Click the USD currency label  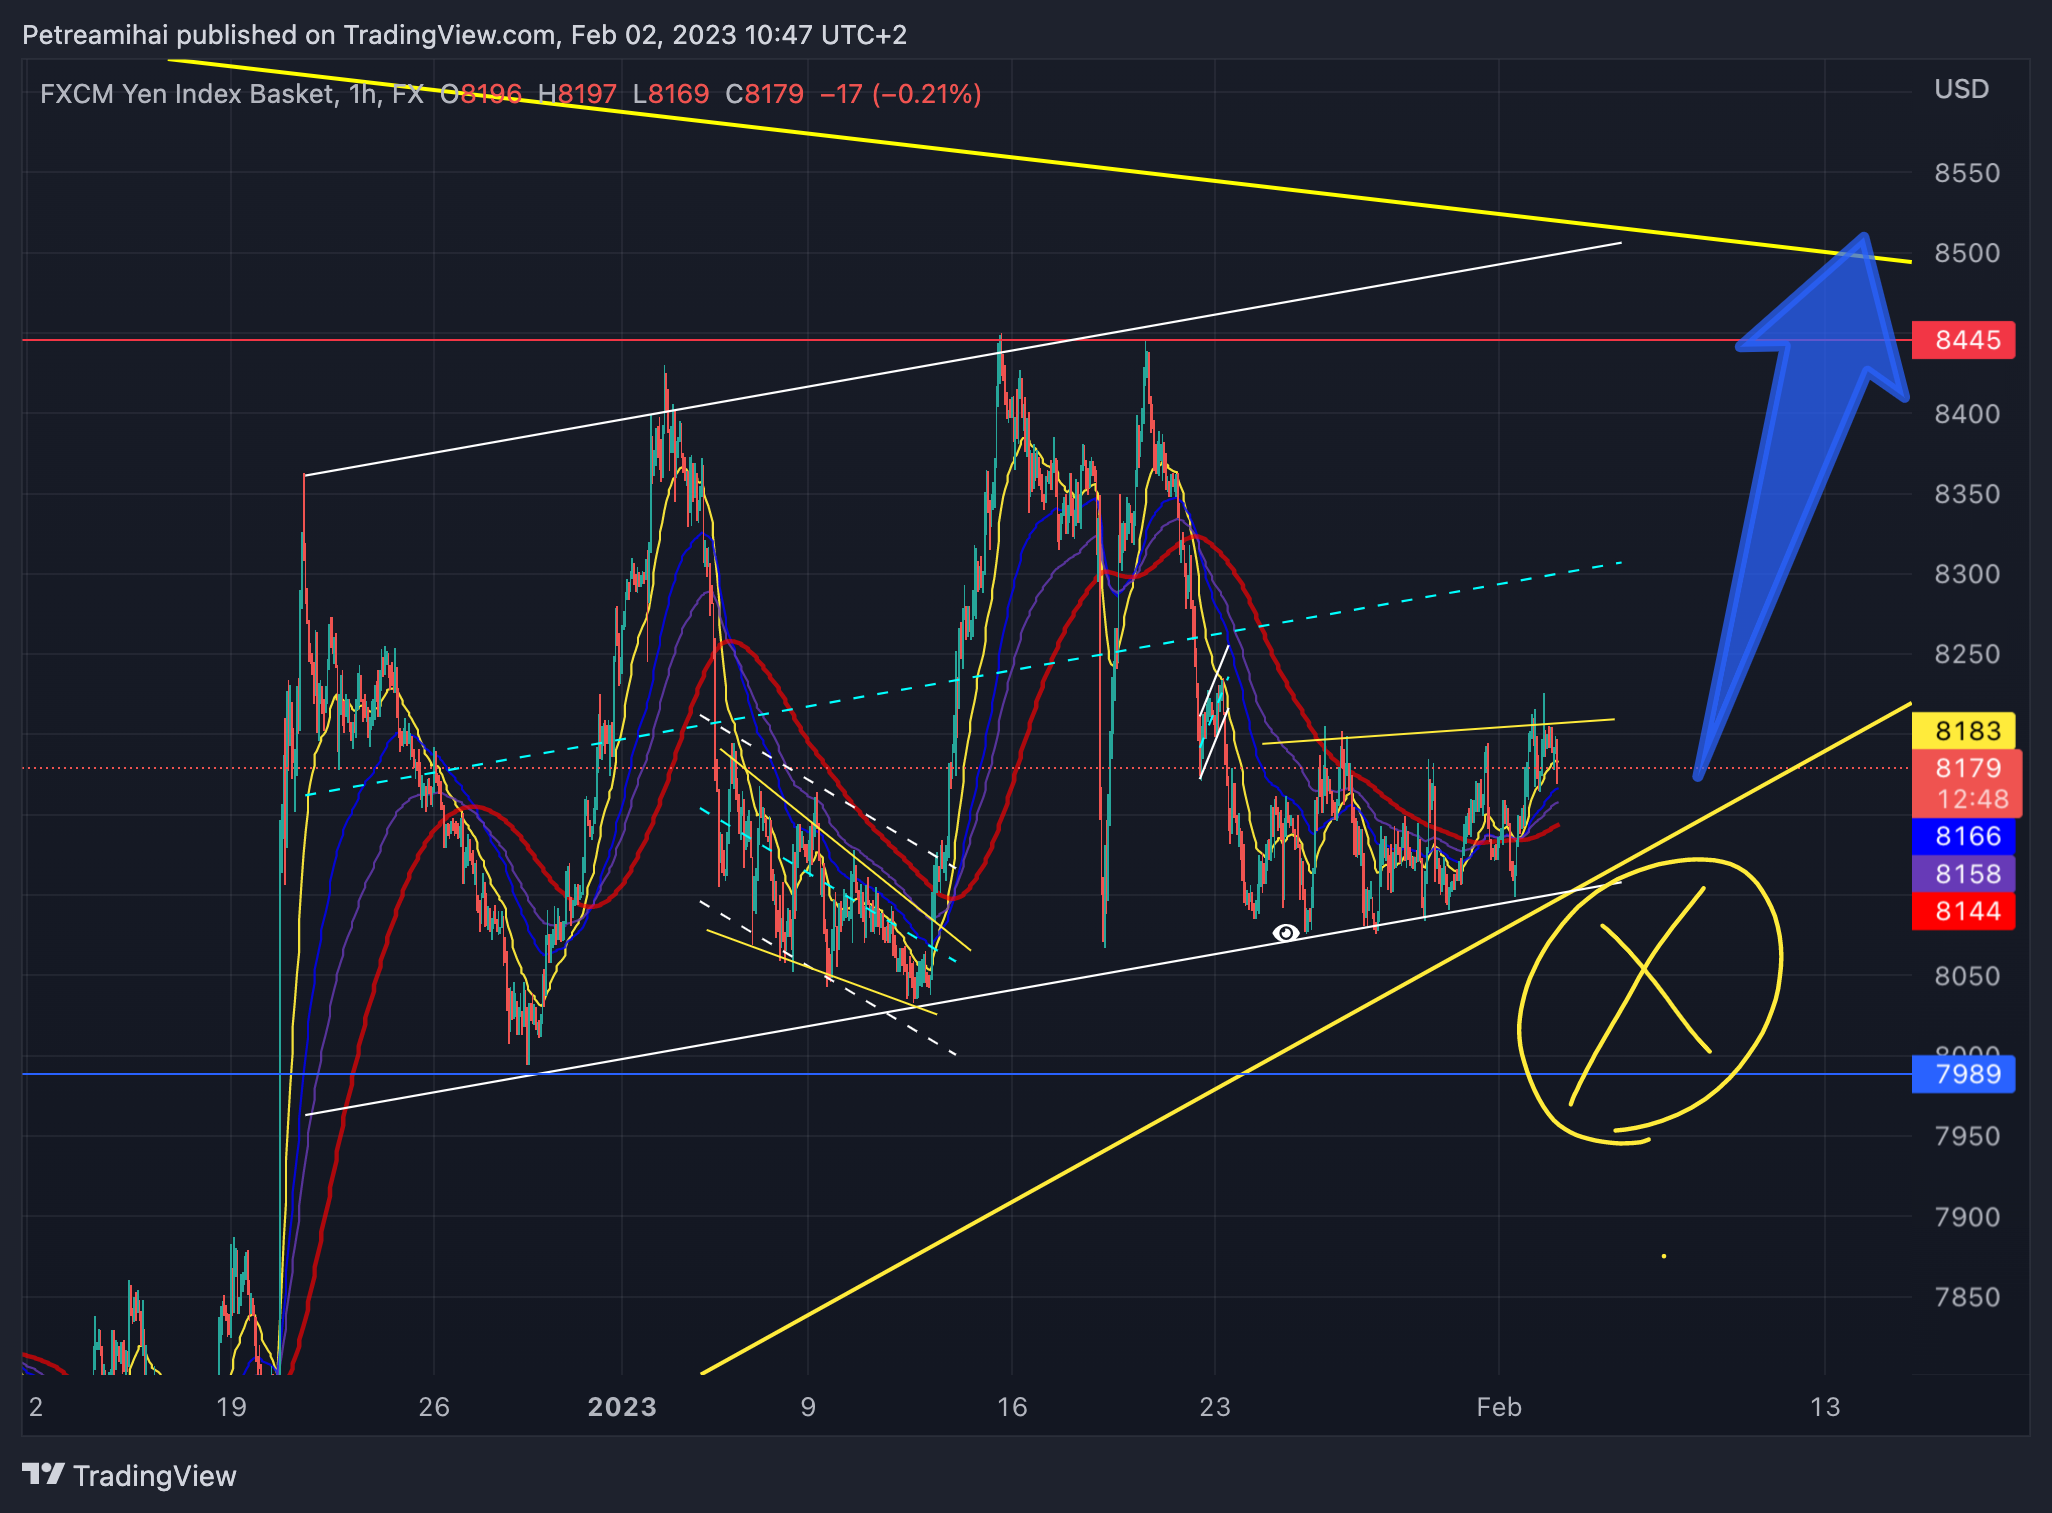click(1962, 89)
